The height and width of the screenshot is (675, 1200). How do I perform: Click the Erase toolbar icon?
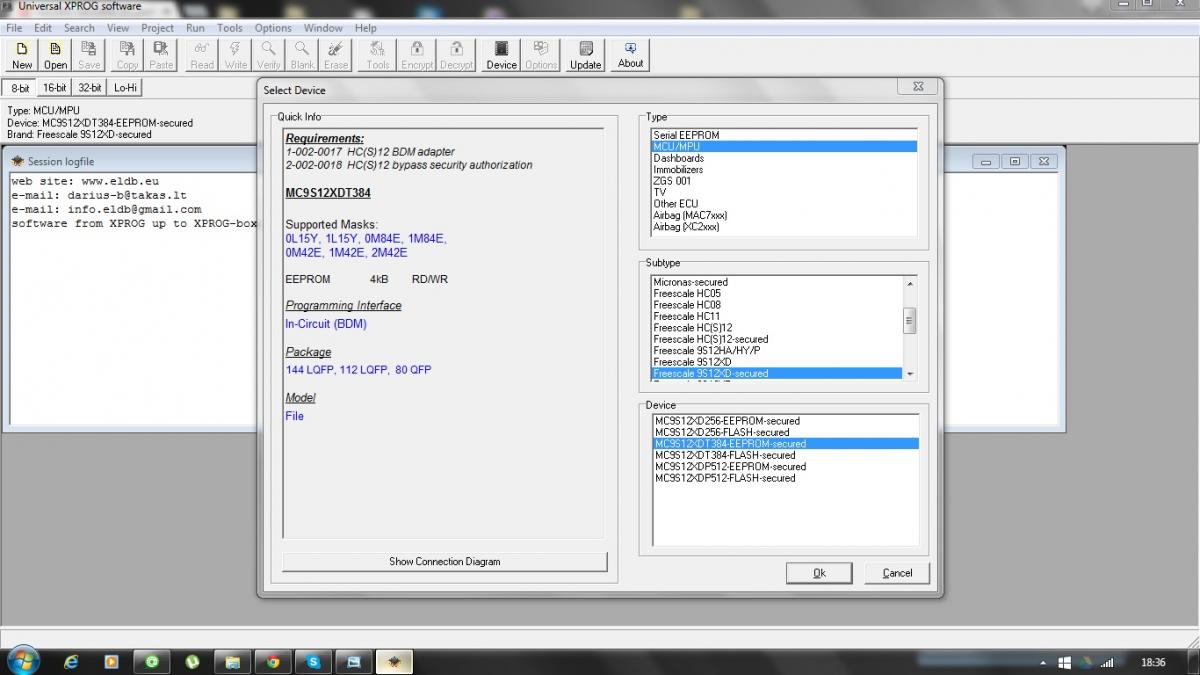(336, 55)
